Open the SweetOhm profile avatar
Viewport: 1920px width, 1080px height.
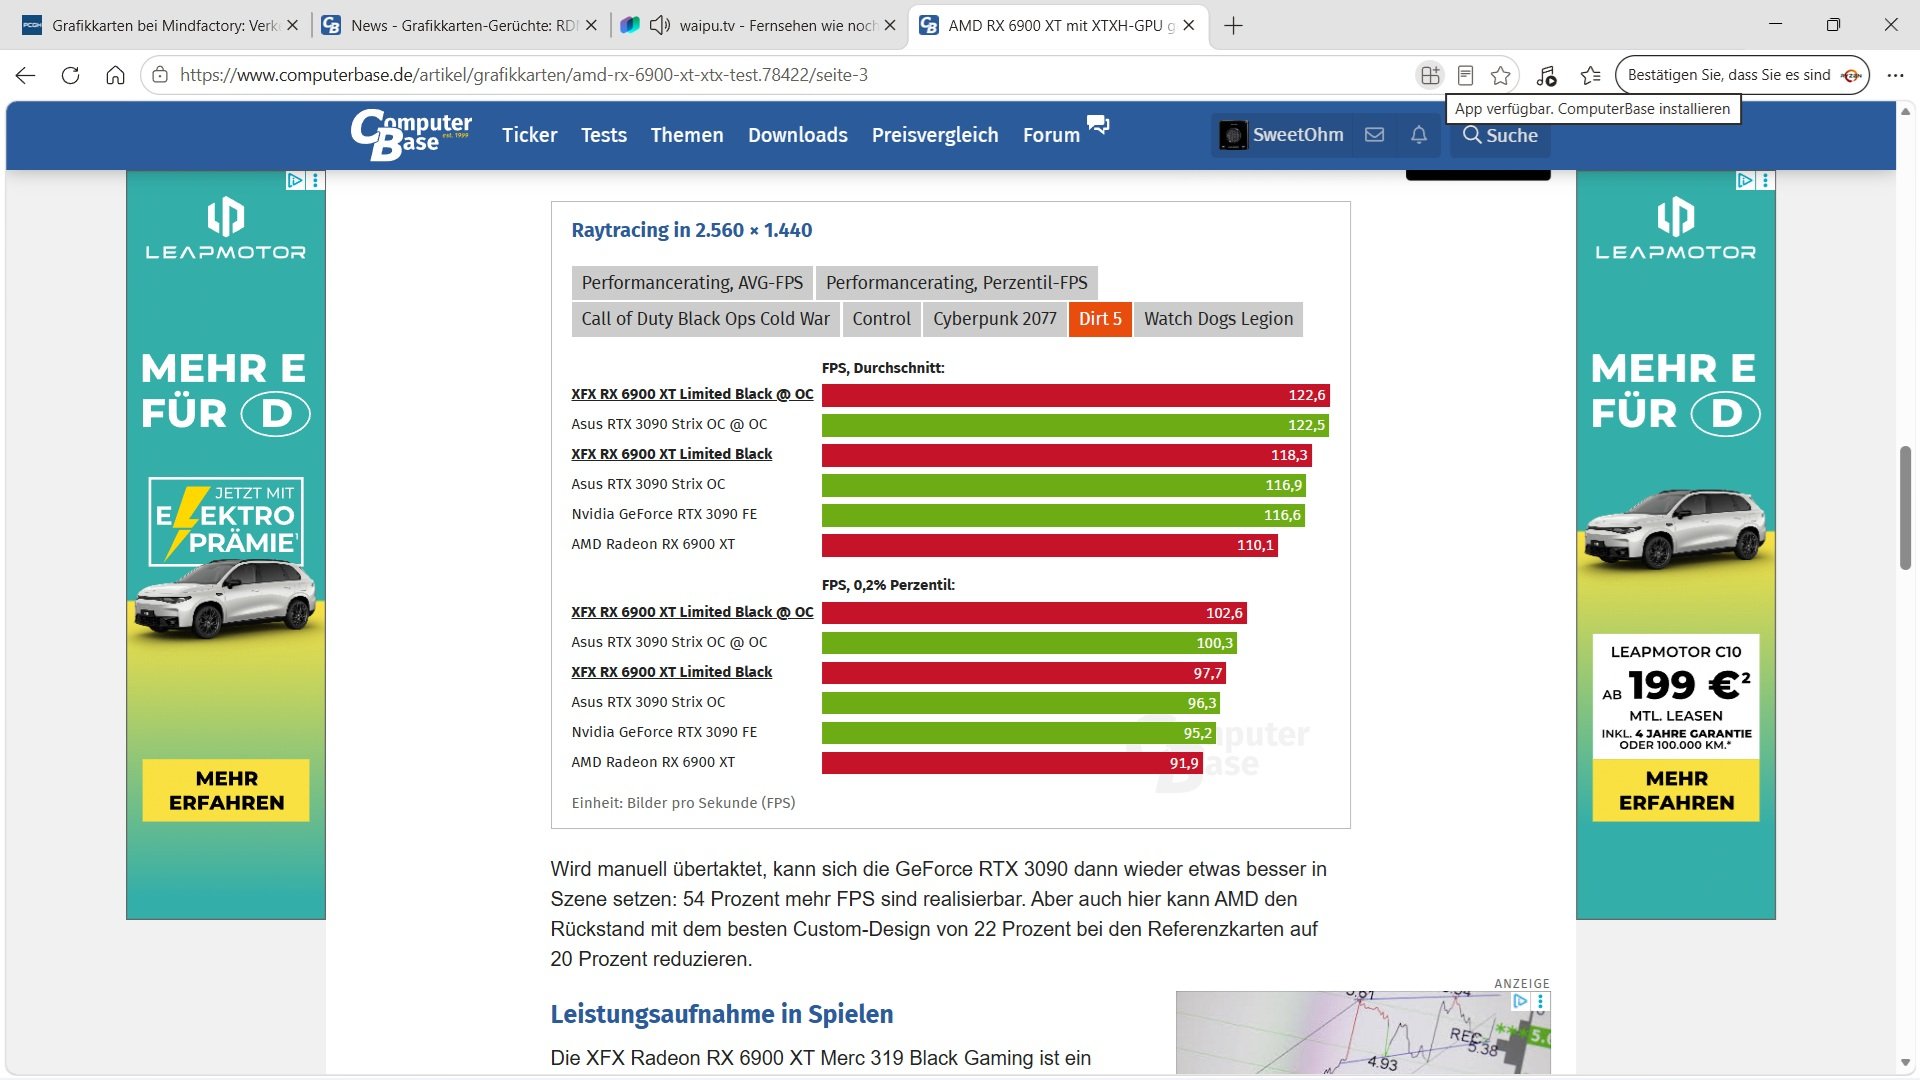[1233, 135]
